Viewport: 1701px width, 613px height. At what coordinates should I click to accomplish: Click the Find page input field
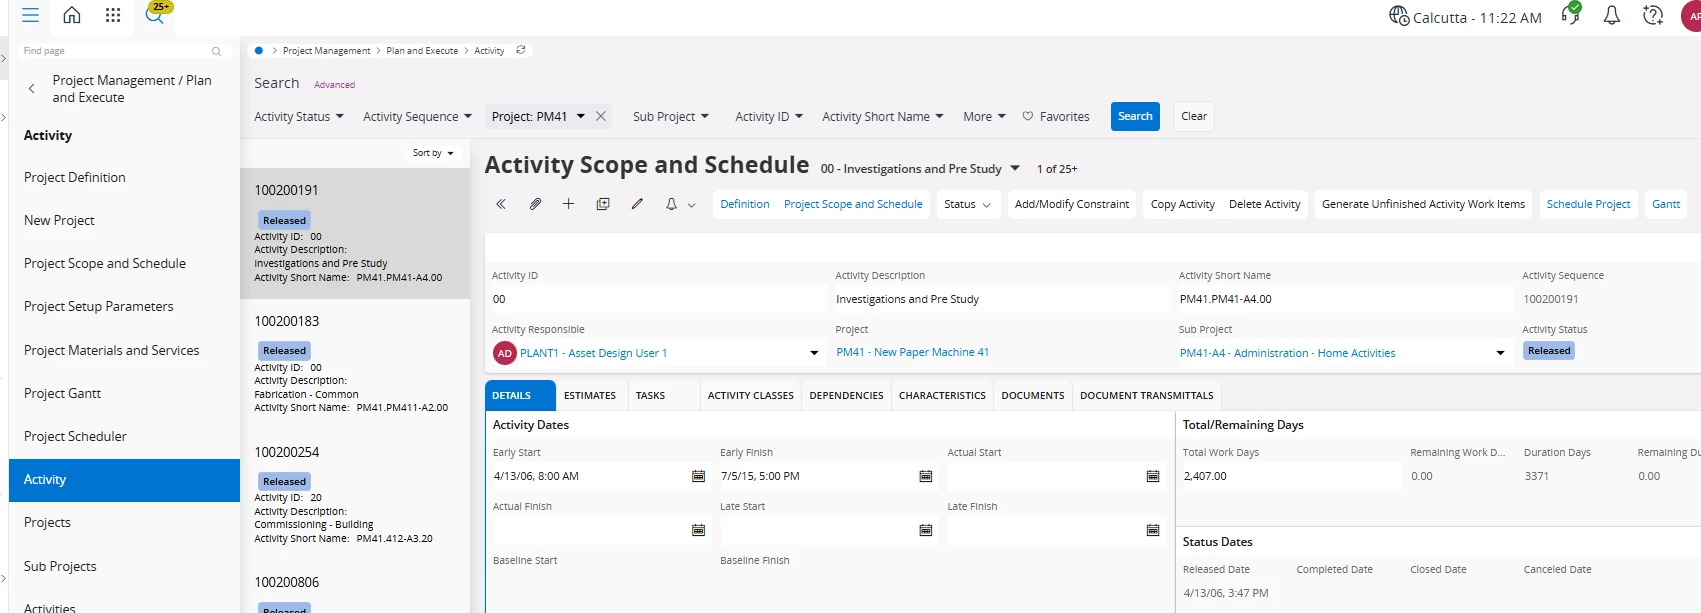pos(123,51)
